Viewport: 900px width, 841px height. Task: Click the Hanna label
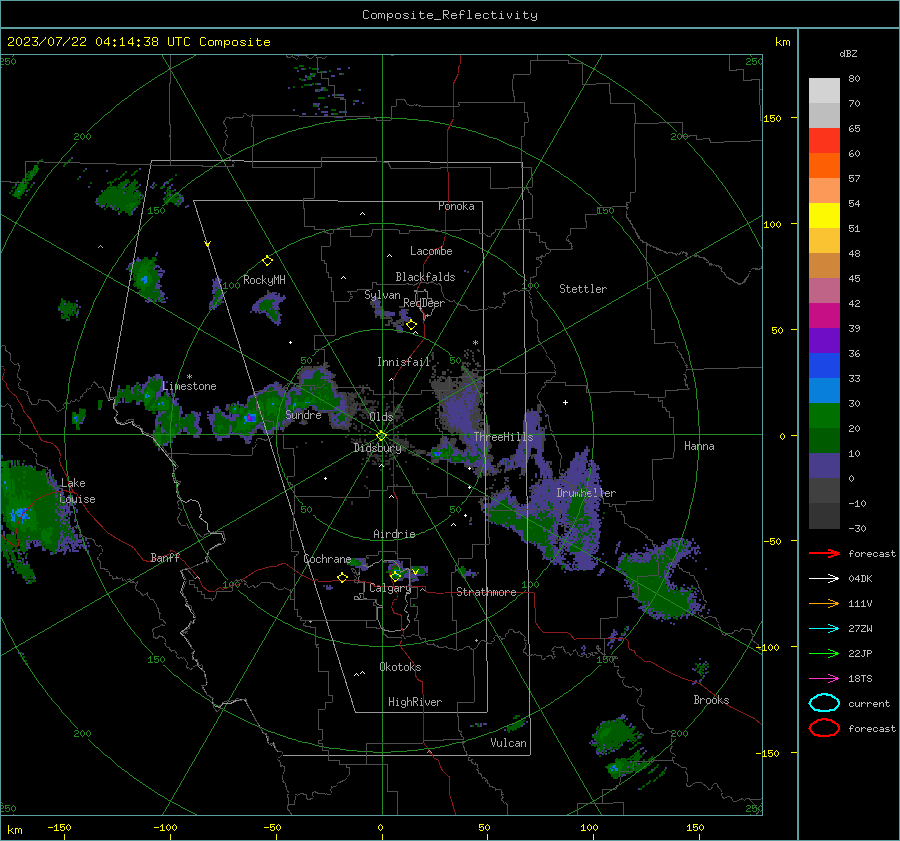[x=699, y=446]
